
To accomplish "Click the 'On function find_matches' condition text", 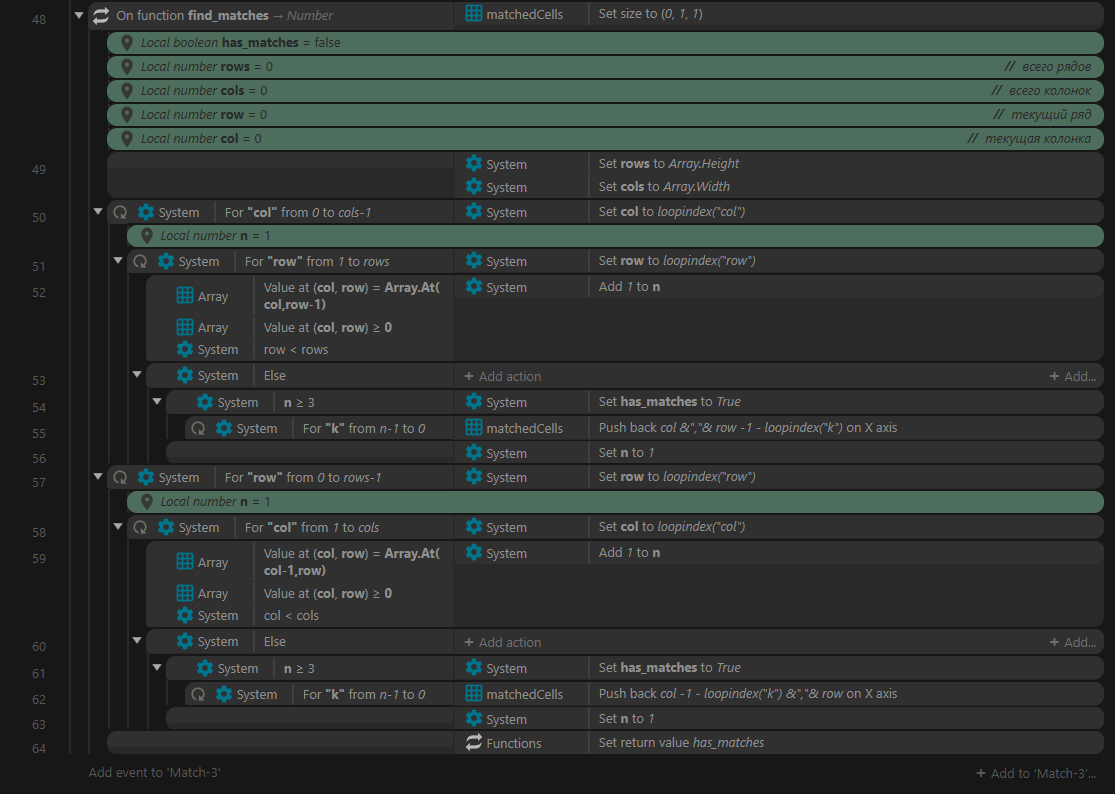I will [x=225, y=15].
